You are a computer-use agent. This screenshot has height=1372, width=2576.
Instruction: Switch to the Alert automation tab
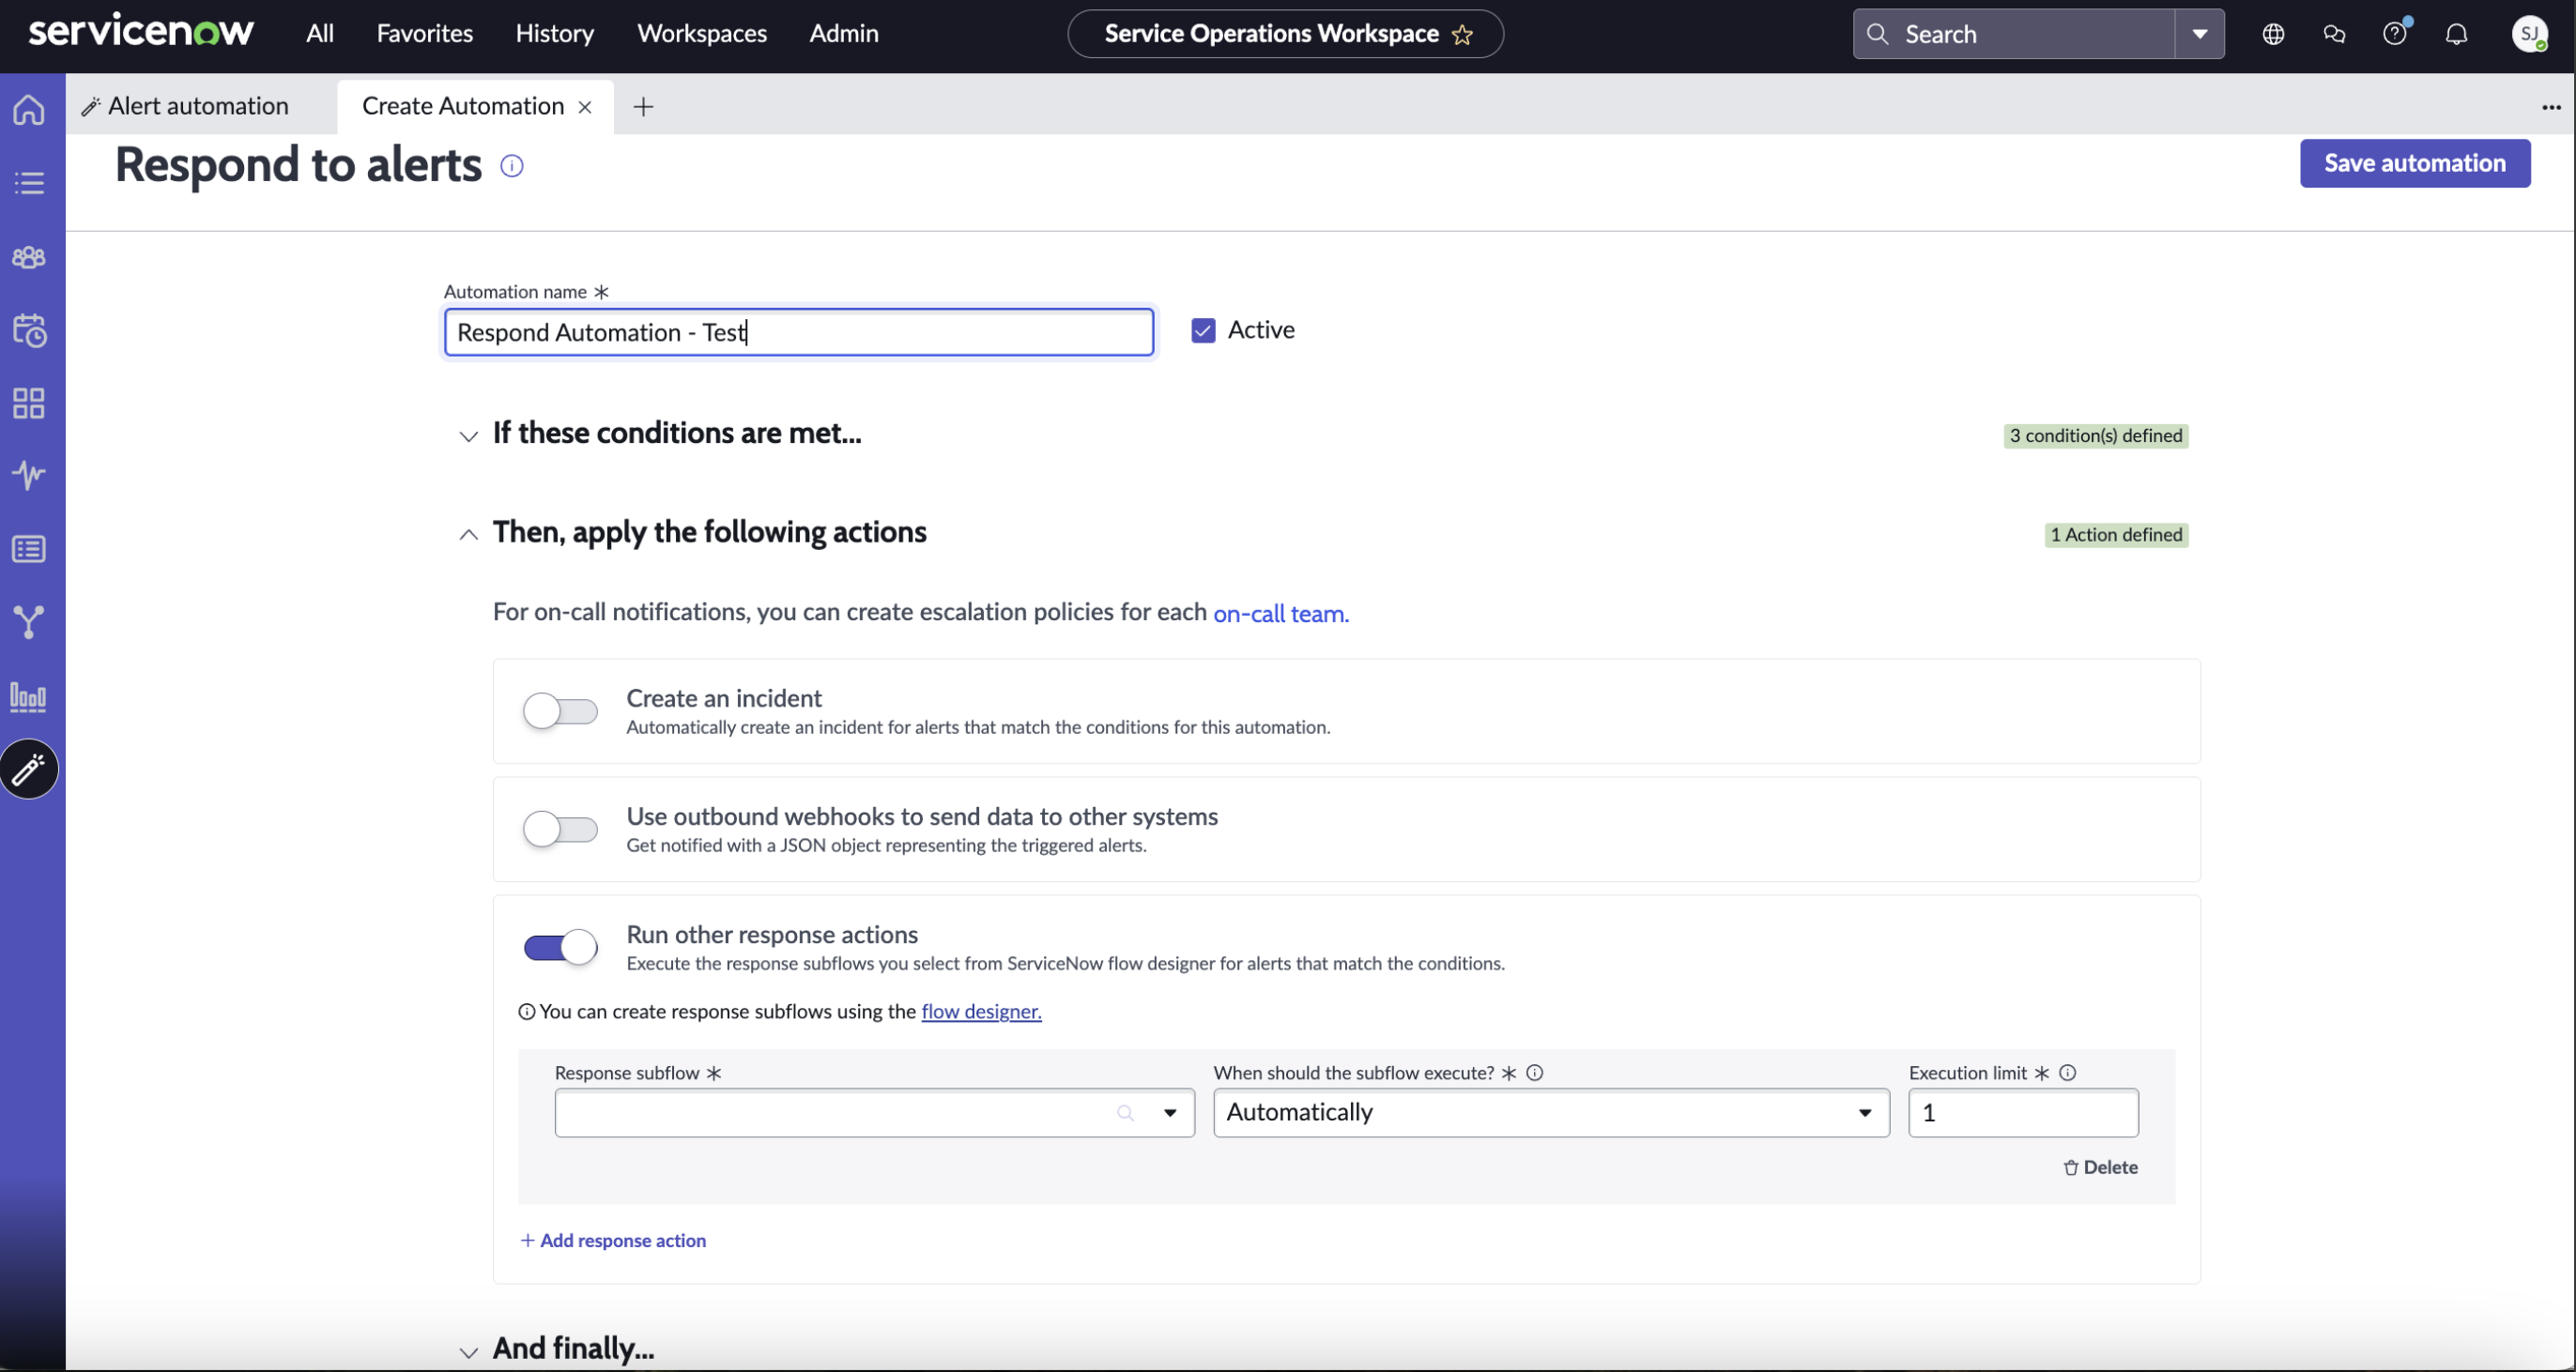tap(198, 106)
